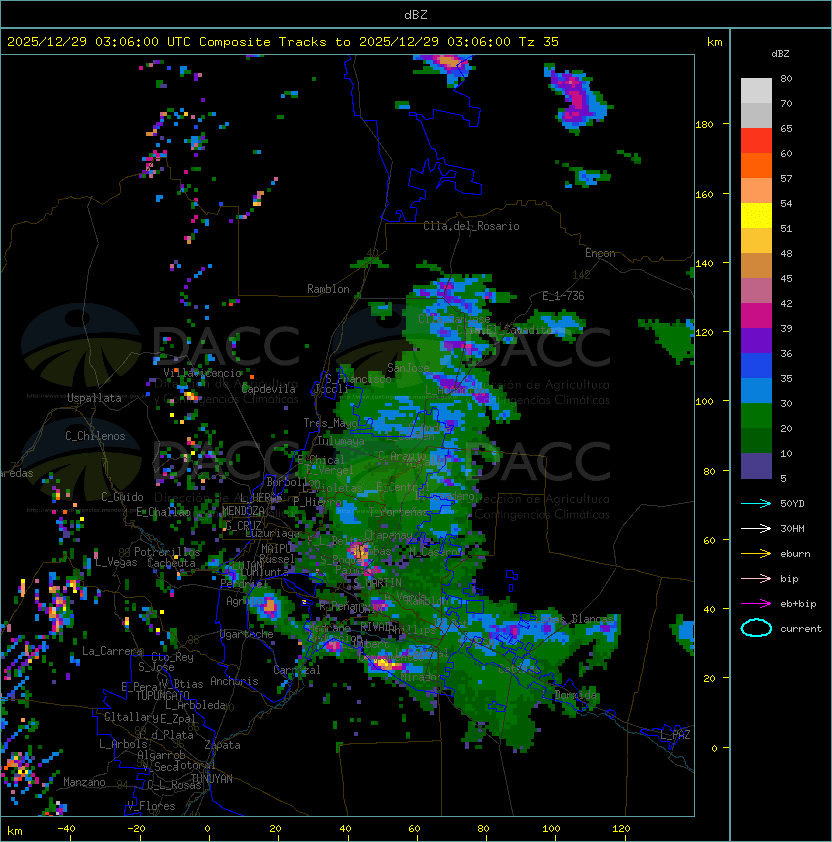Select the yellow eburn arrow legend symbol
This screenshot has height=842, width=832.
(756, 554)
